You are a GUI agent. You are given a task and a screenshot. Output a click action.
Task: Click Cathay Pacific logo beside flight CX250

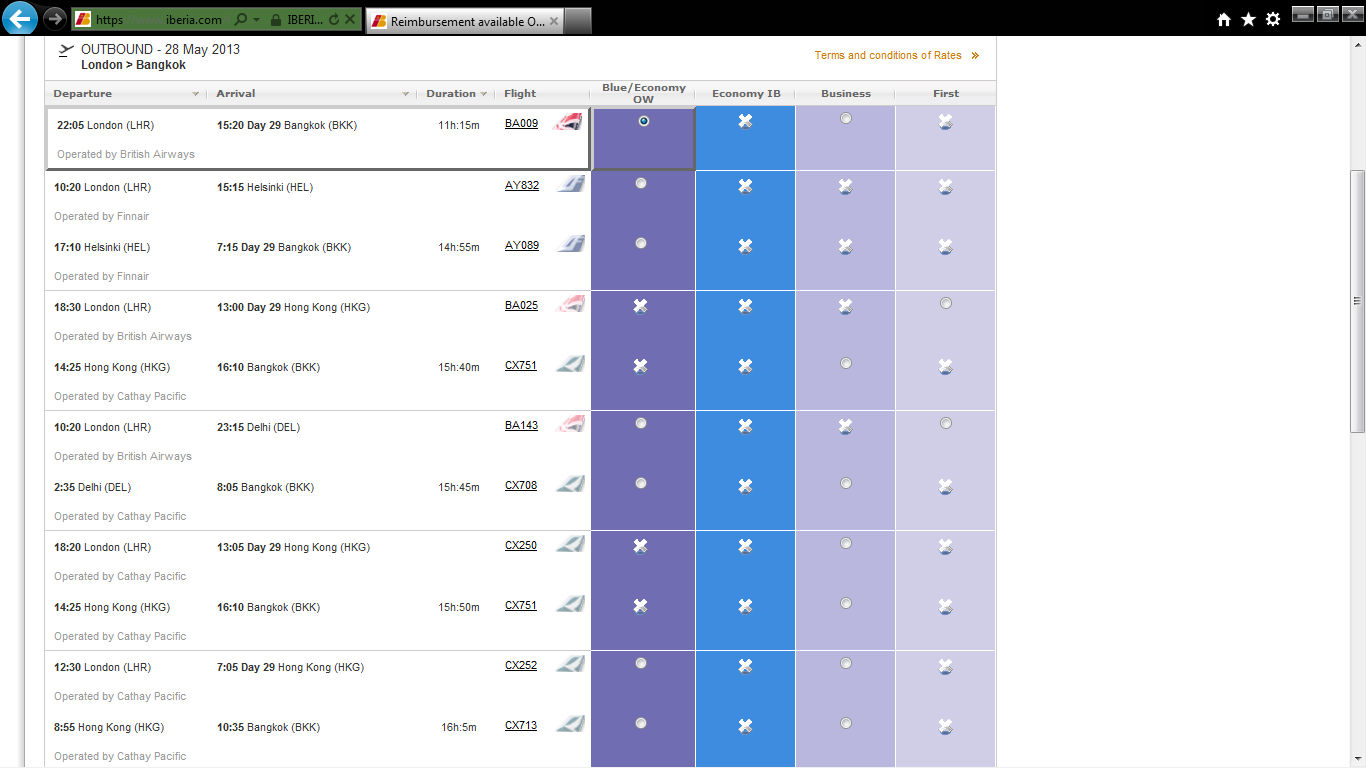(571, 544)
